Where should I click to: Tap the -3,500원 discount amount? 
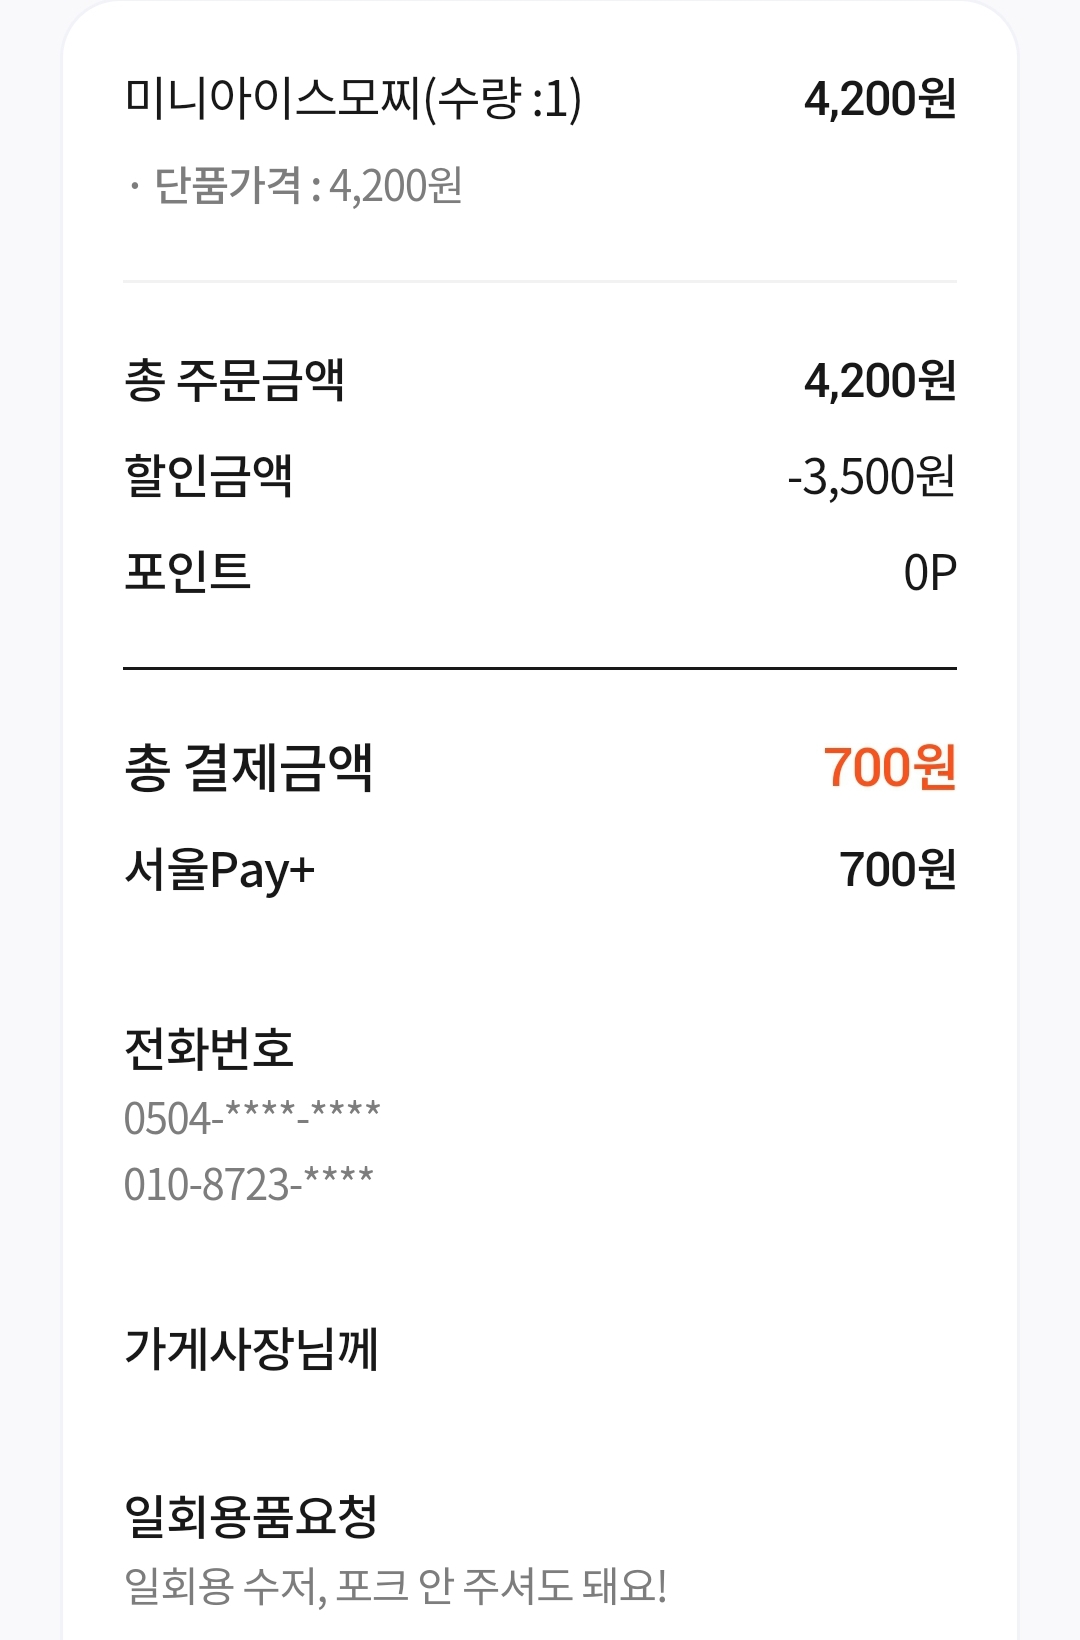coord(871,476)
